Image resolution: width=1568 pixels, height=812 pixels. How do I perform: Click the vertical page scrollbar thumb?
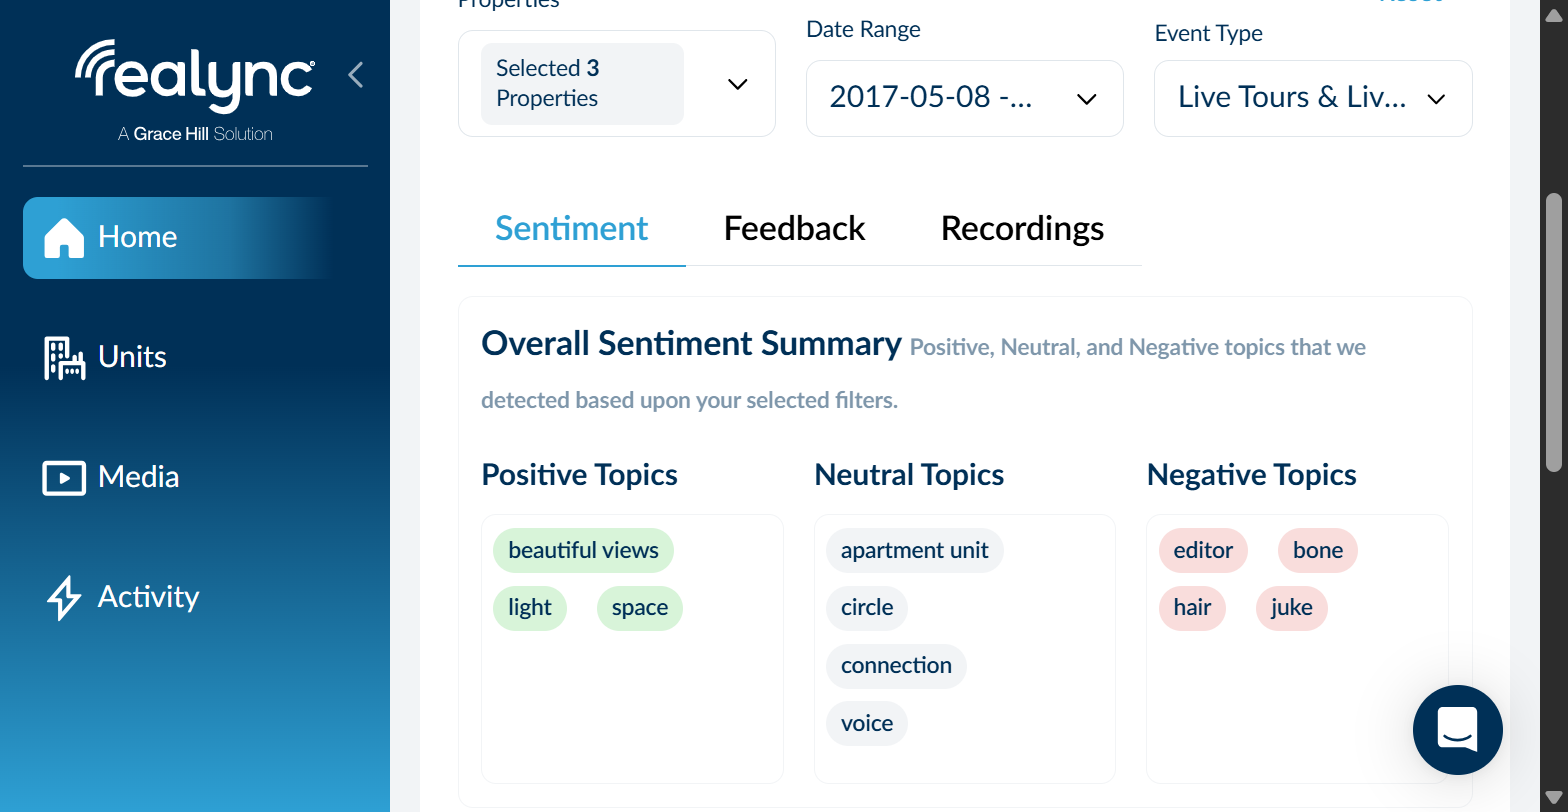(1553, 330)
